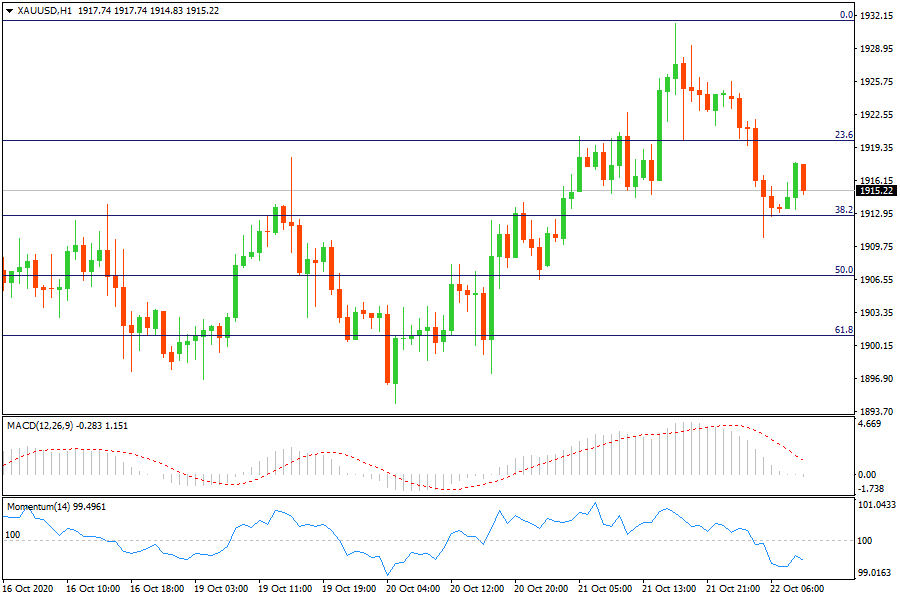The width and height of the screenshot is (900, 600).
Task: Select the 0.0 Fibonacci level label
Action: pos(845,15)
